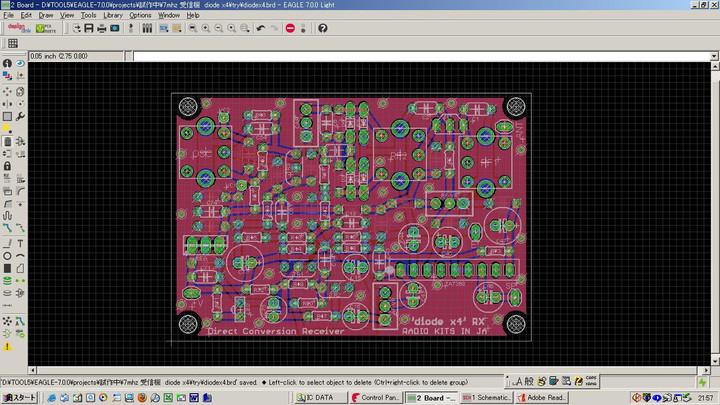Viewport: 720px width, 405px height.
Task: Click the Undo arrow icon
Action: tap(261, 28)
